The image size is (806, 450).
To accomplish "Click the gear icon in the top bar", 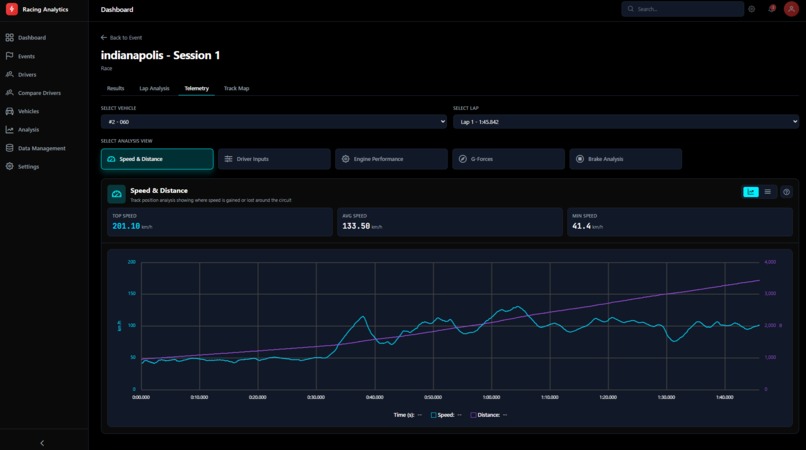I will 752,9.
